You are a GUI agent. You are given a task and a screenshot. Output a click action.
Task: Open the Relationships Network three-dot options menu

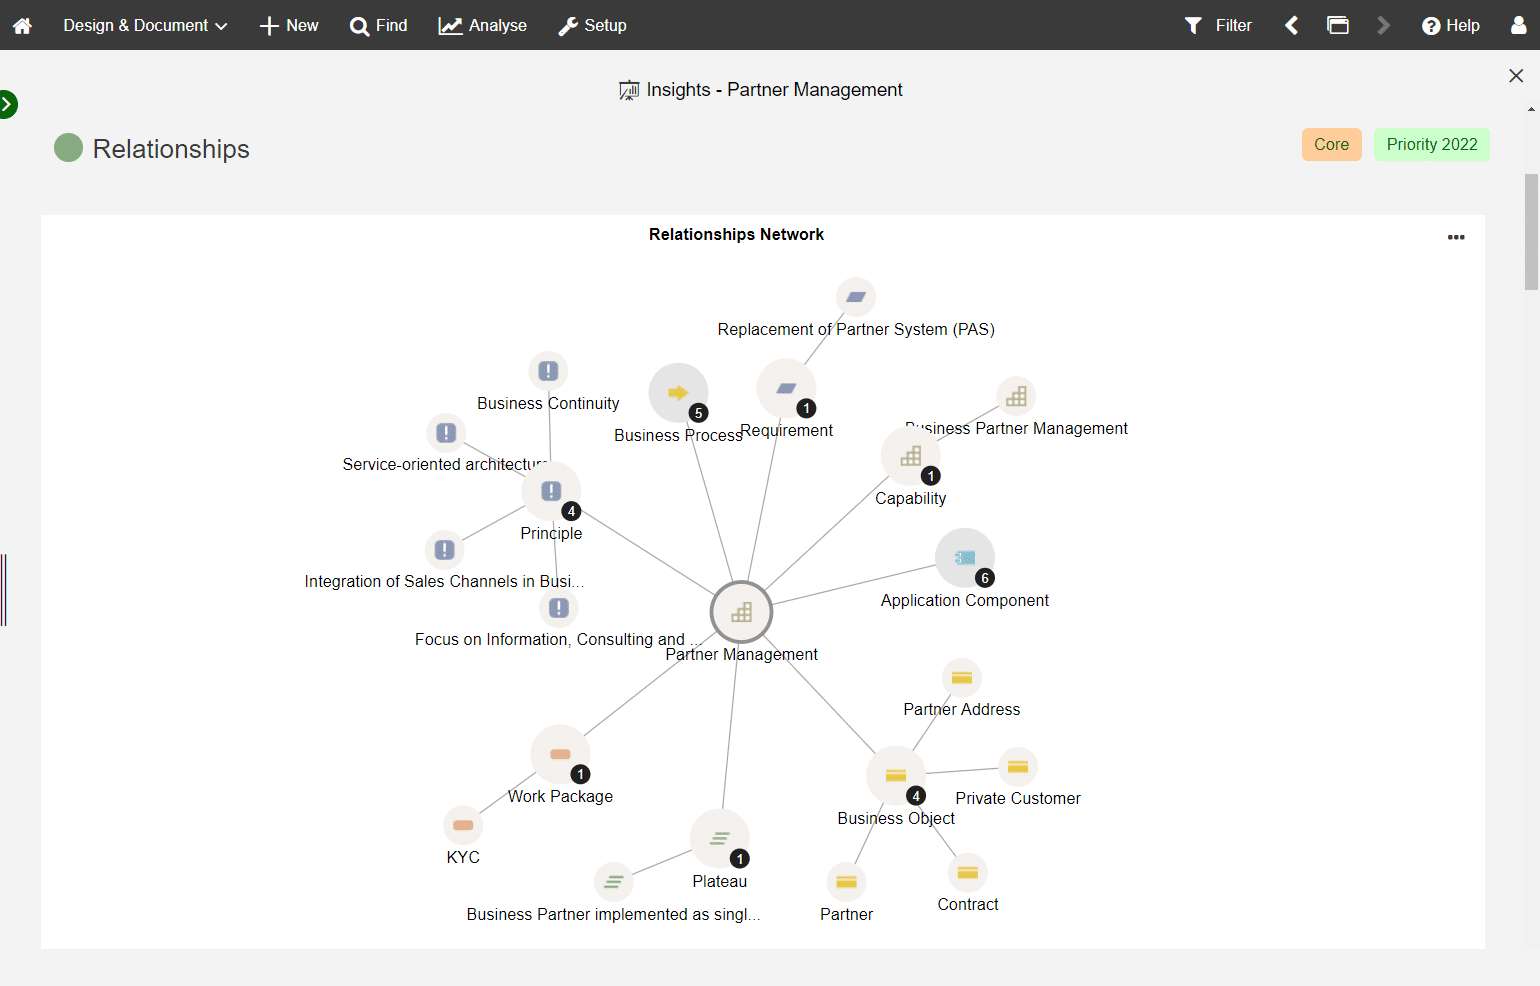(x=1456, y=237)
